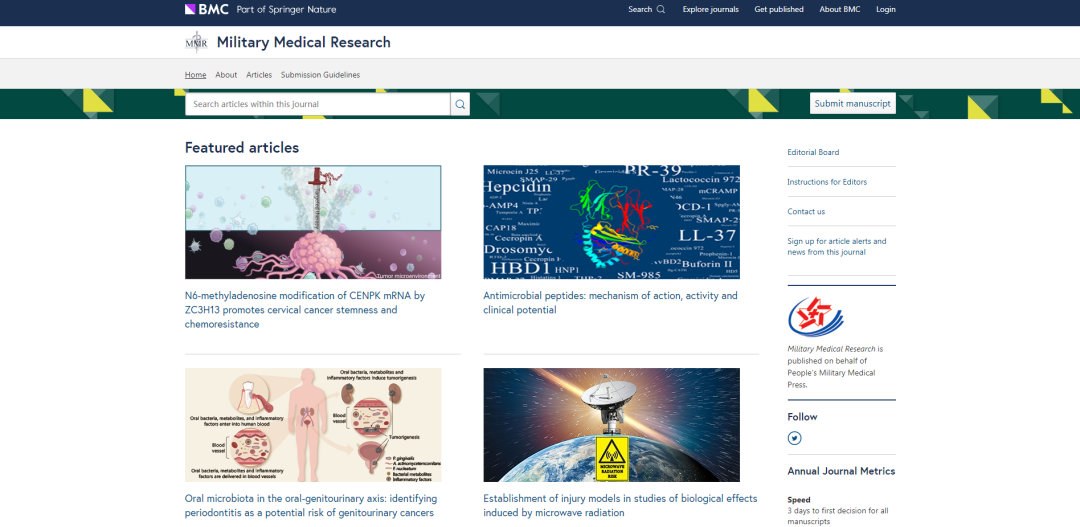Image resolution: width=1080 pixels, height=527 pixels.
Task: Open the Antimicrobial peptides article image
Action: [x=611, y=222]
